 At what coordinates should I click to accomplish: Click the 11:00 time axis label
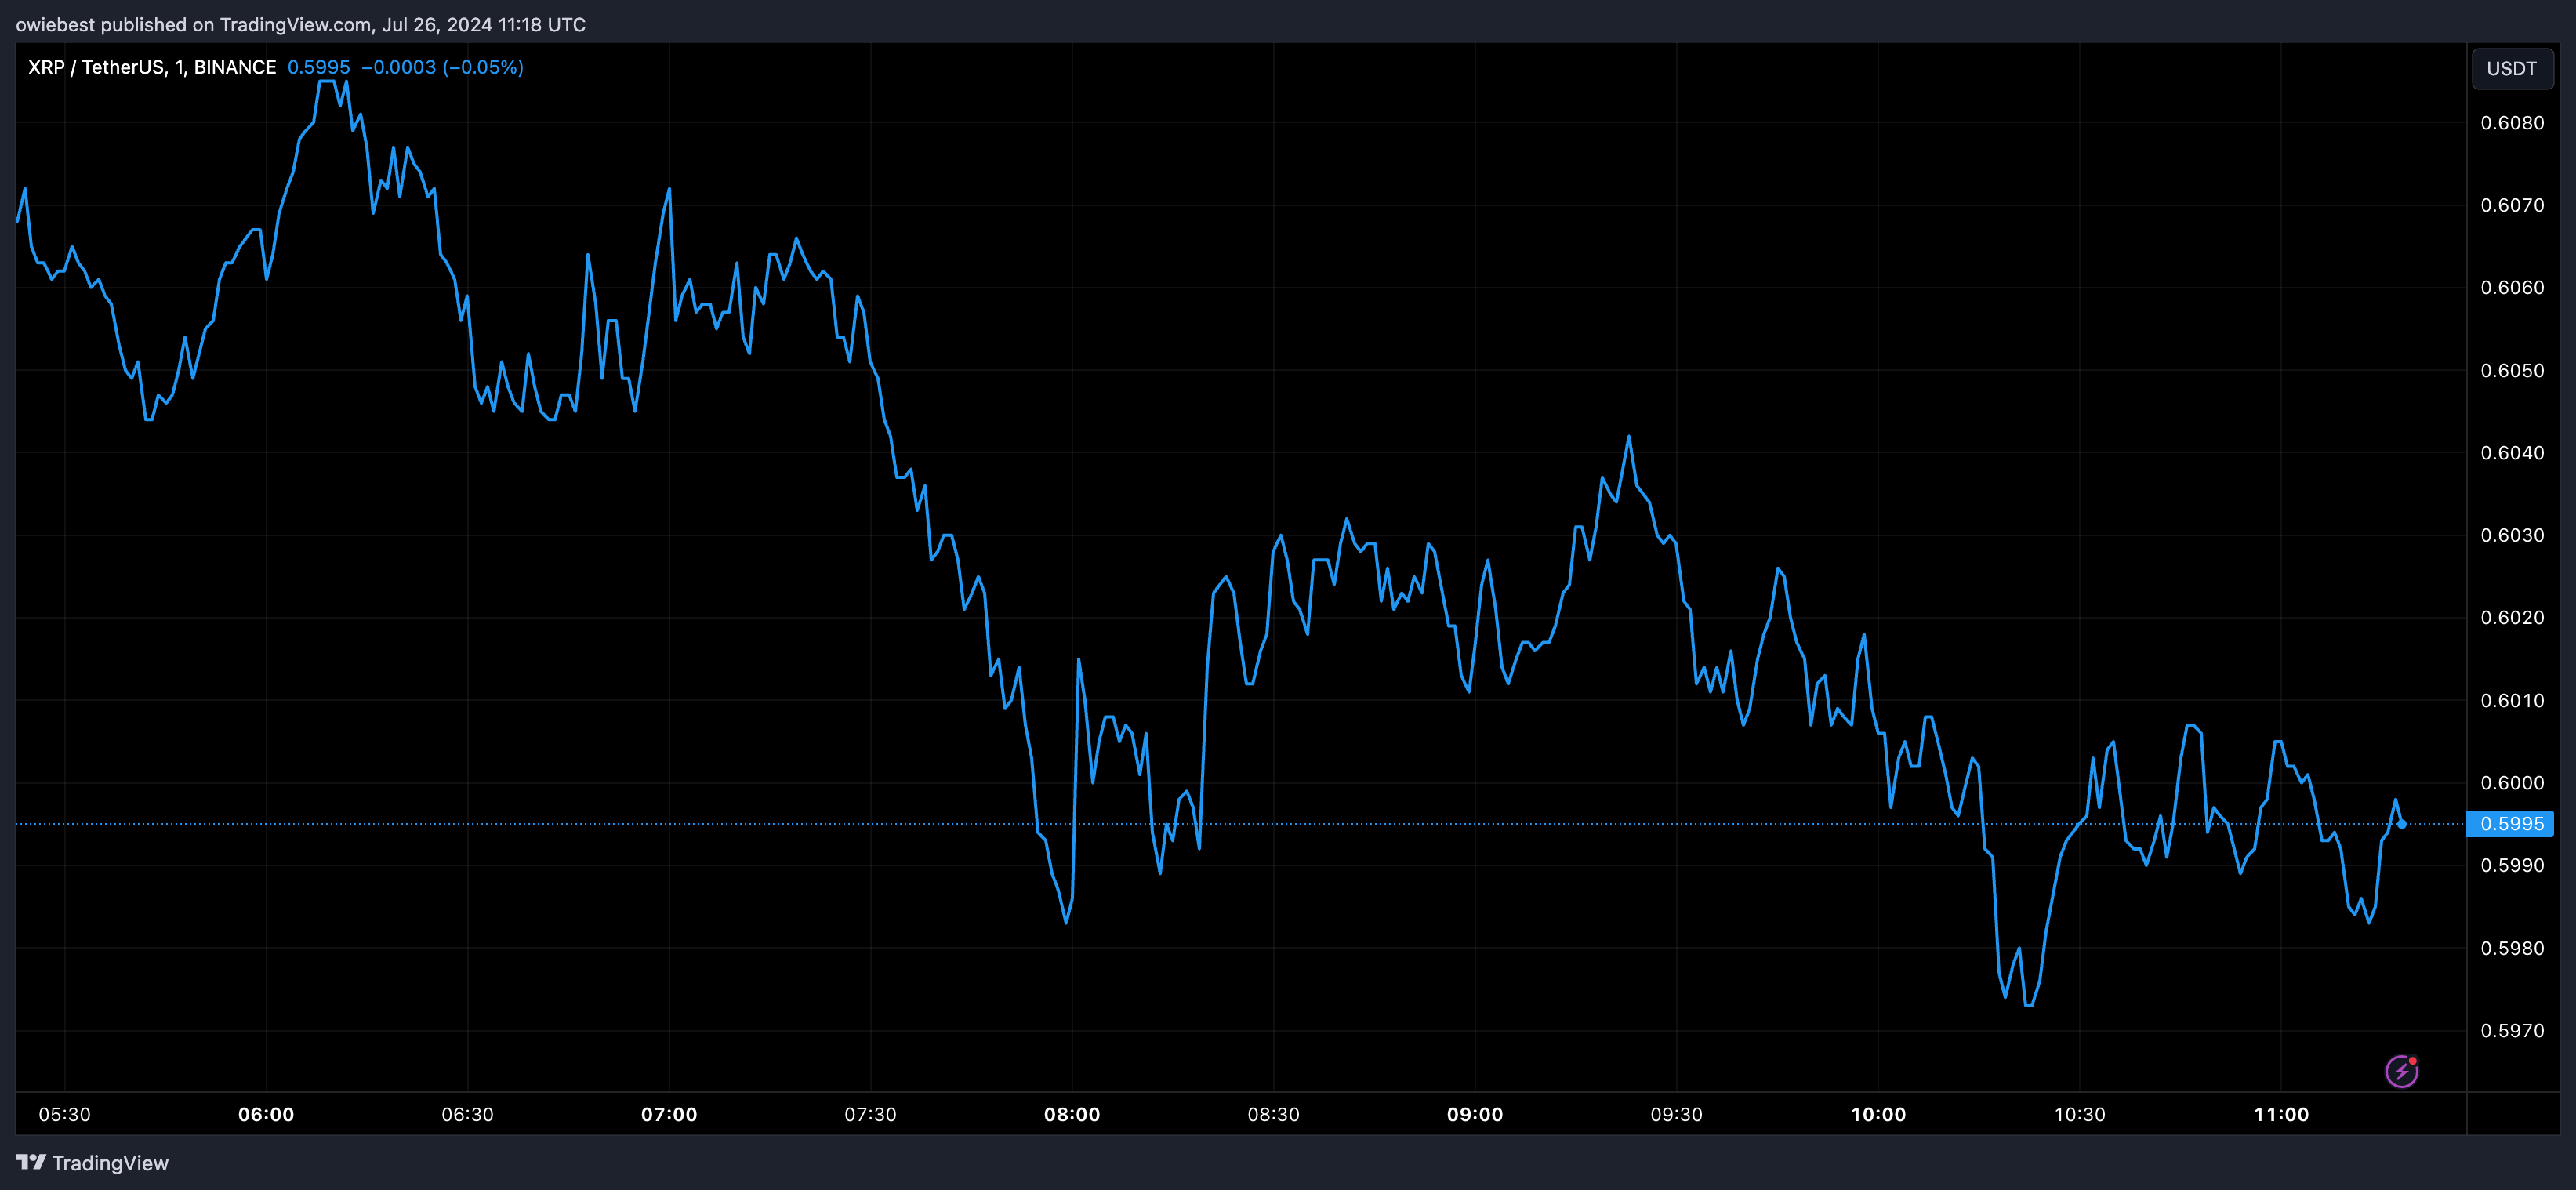coord(2281,1114)
